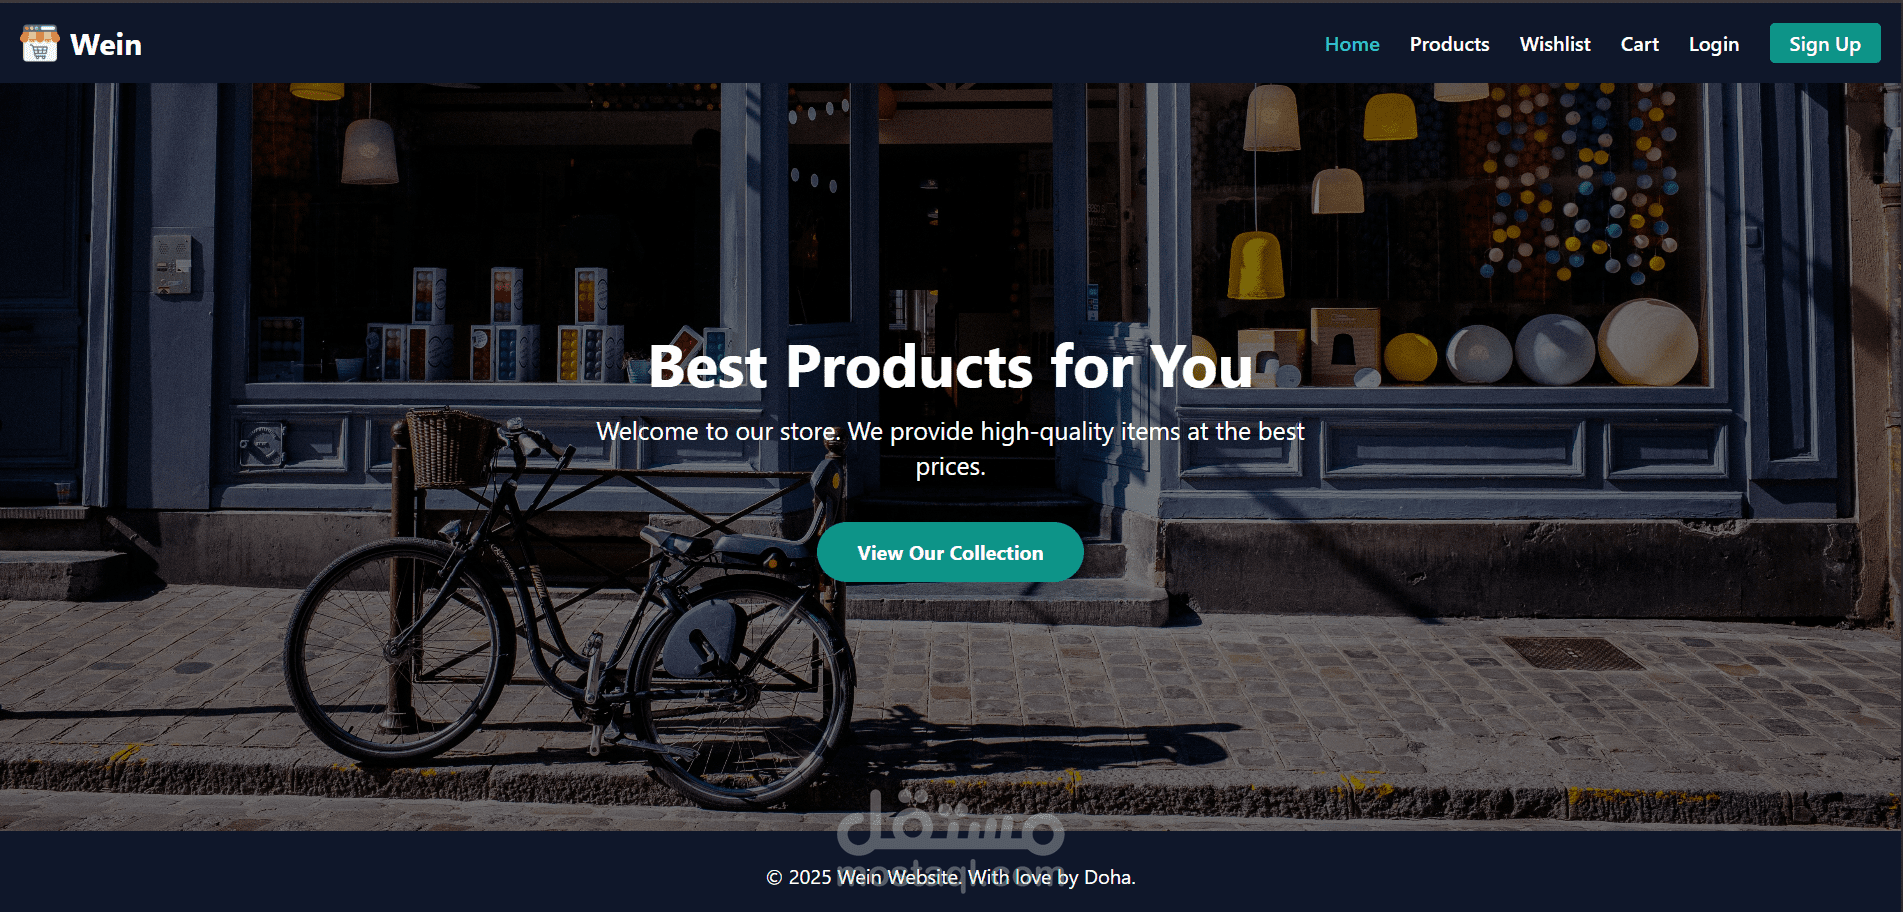This screenshot has width=1903, height=912.
Task: Click the intercom panel on the wall
Action: pyautogui.click(x=171, y=265)
